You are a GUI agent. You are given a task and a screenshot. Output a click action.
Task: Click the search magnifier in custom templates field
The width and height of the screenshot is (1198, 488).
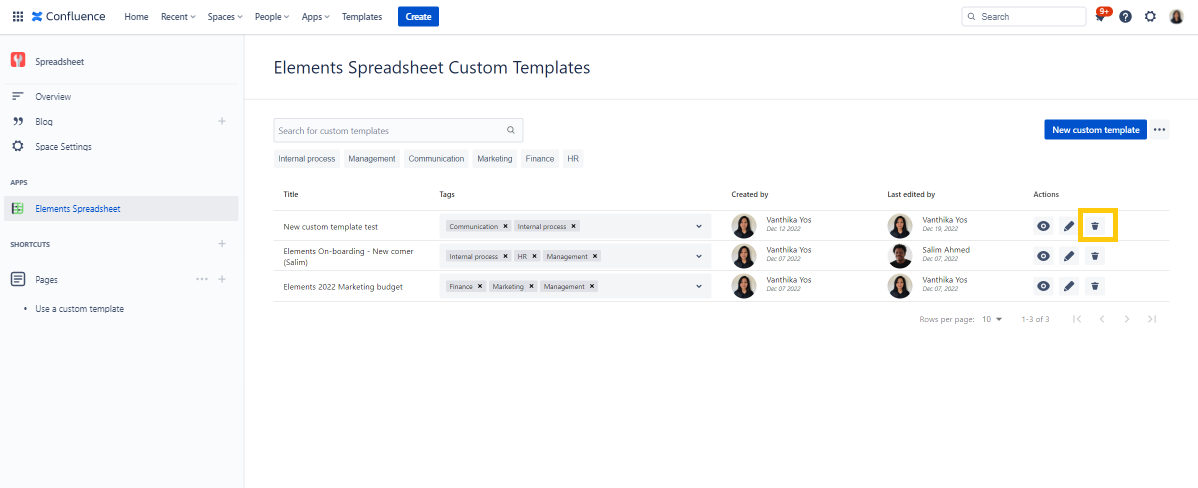510,130
